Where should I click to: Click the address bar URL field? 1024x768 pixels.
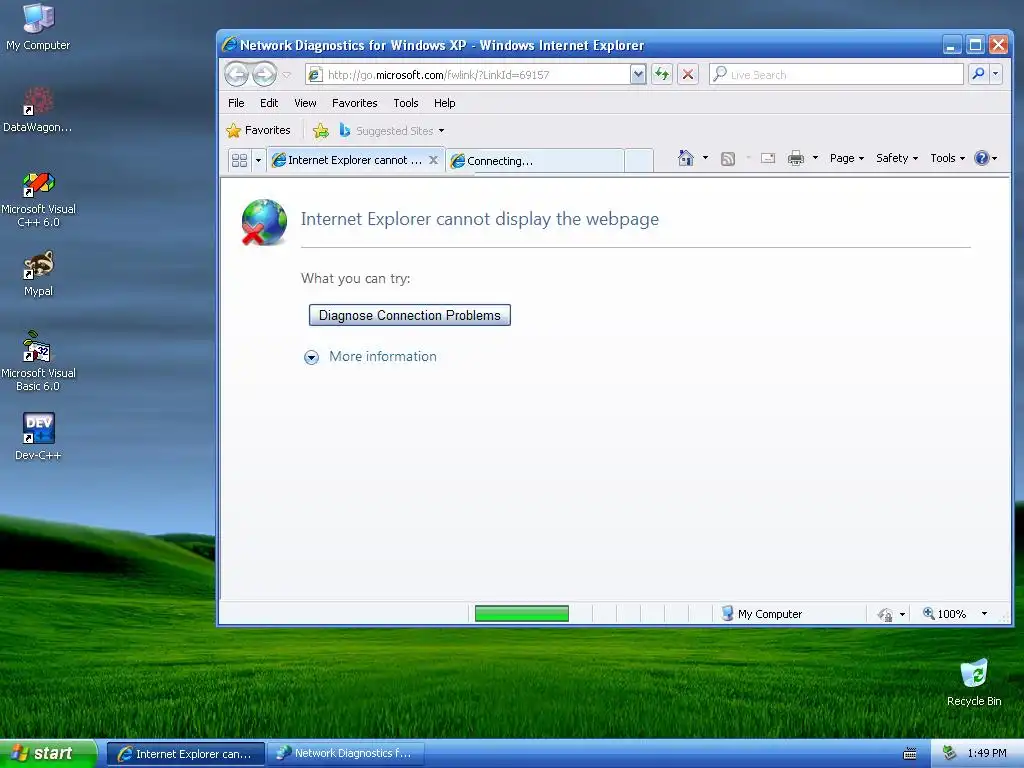point(468,74)
